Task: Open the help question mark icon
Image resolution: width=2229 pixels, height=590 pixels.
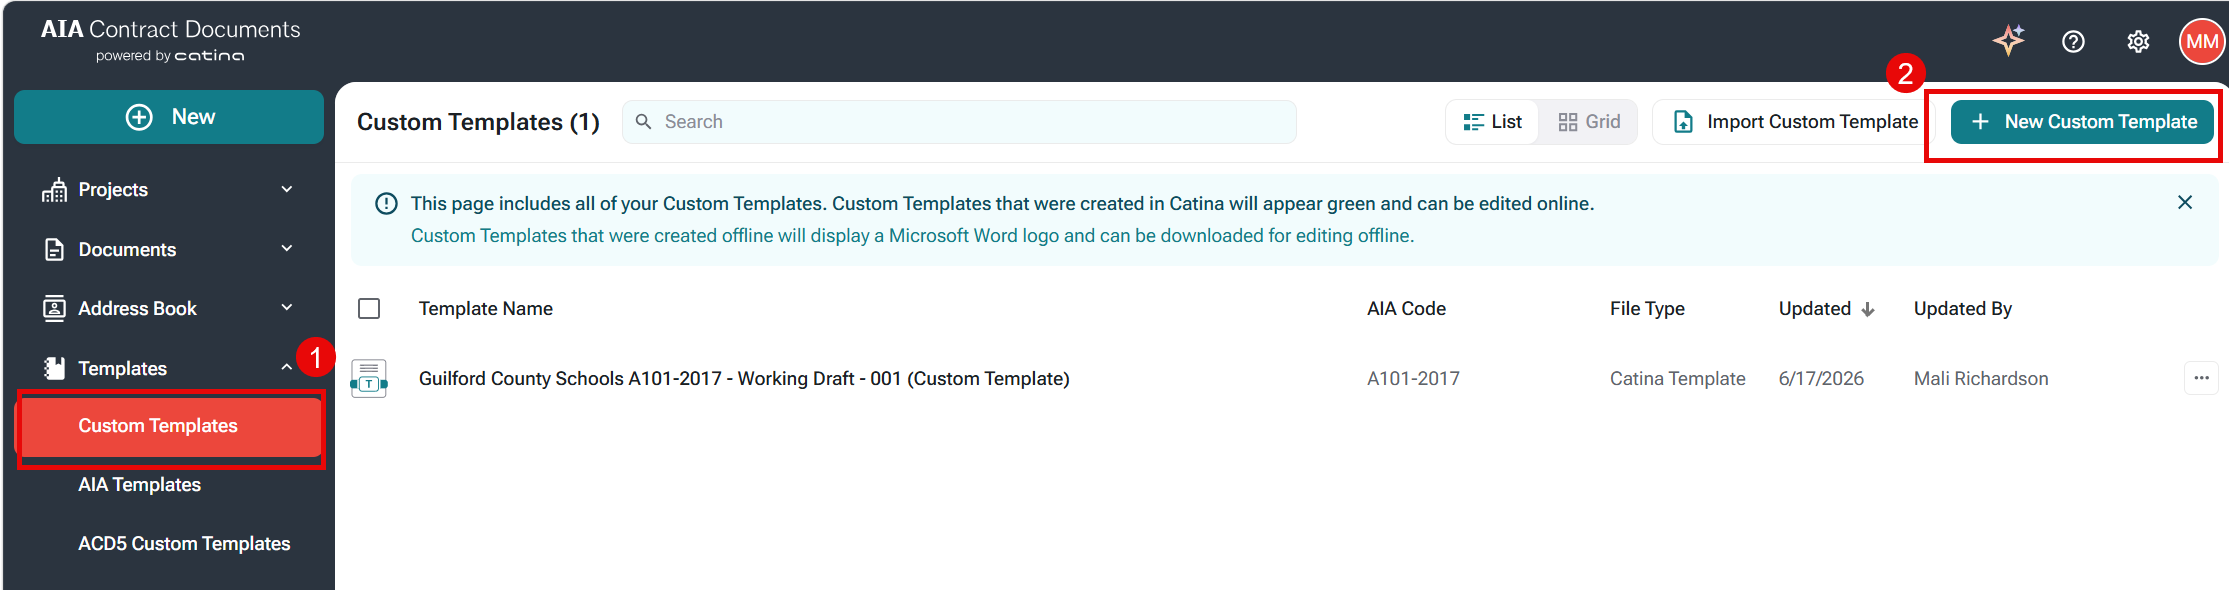Action: click(2073, 41)
